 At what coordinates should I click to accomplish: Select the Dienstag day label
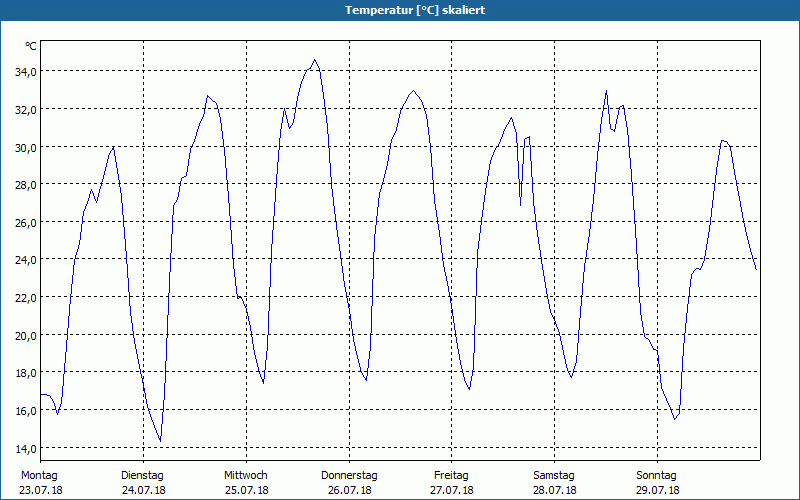pyautogui.click(x=142, y=476)
